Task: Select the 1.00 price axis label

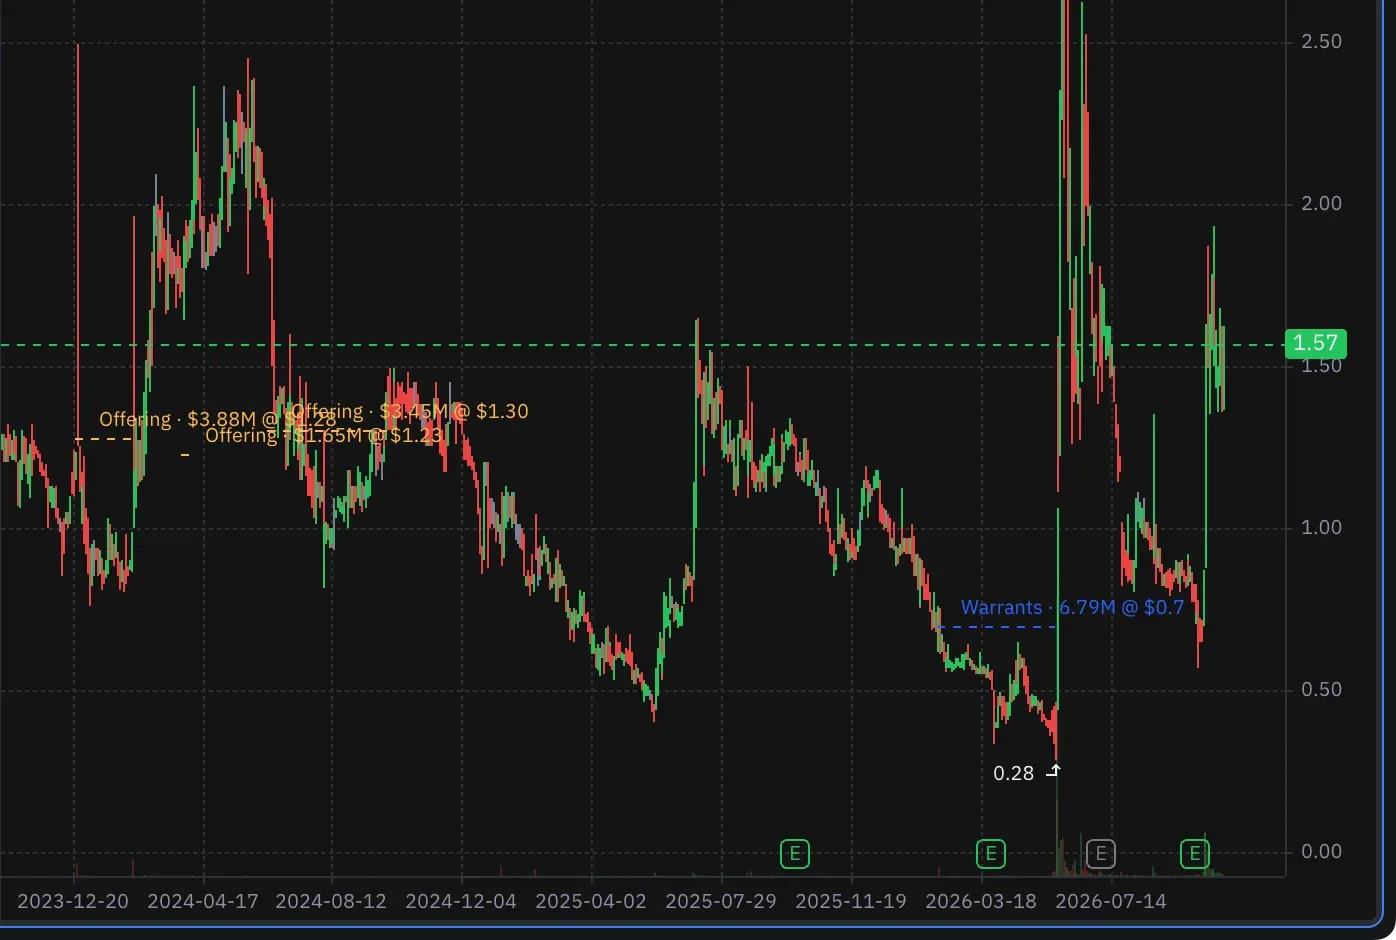Action: coord(1321,528)
